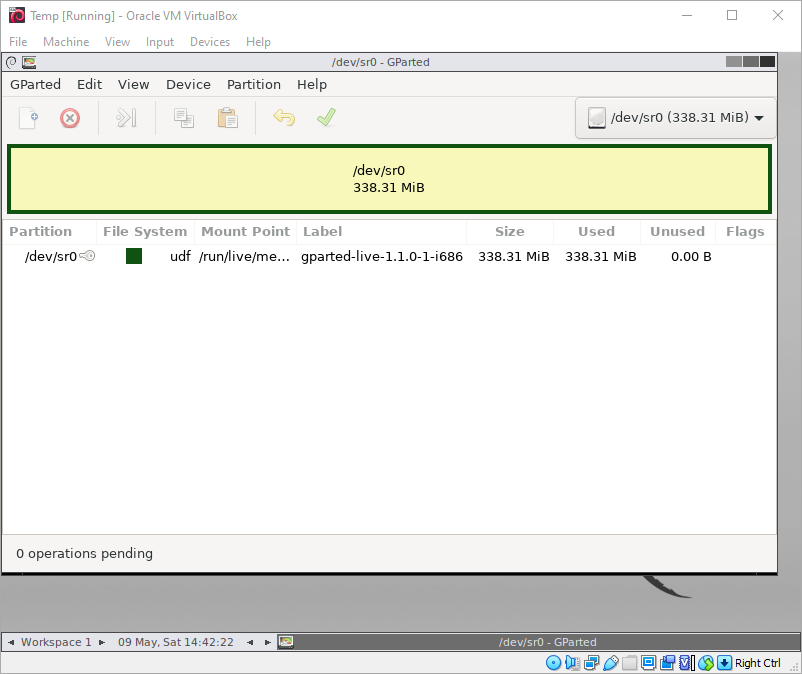802x674 pixels.
Task: Open the VirtualBox Devices menu
Action: tap(210, 42)
